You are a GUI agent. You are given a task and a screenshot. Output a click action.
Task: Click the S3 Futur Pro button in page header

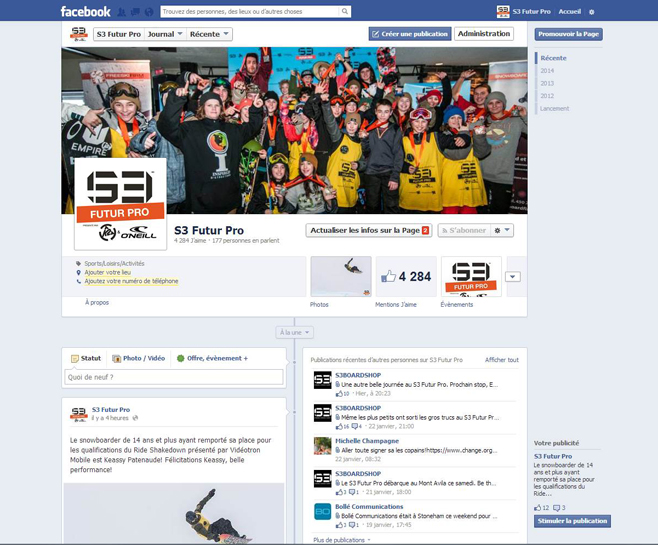pyautogui.click(x=119, y=34)
